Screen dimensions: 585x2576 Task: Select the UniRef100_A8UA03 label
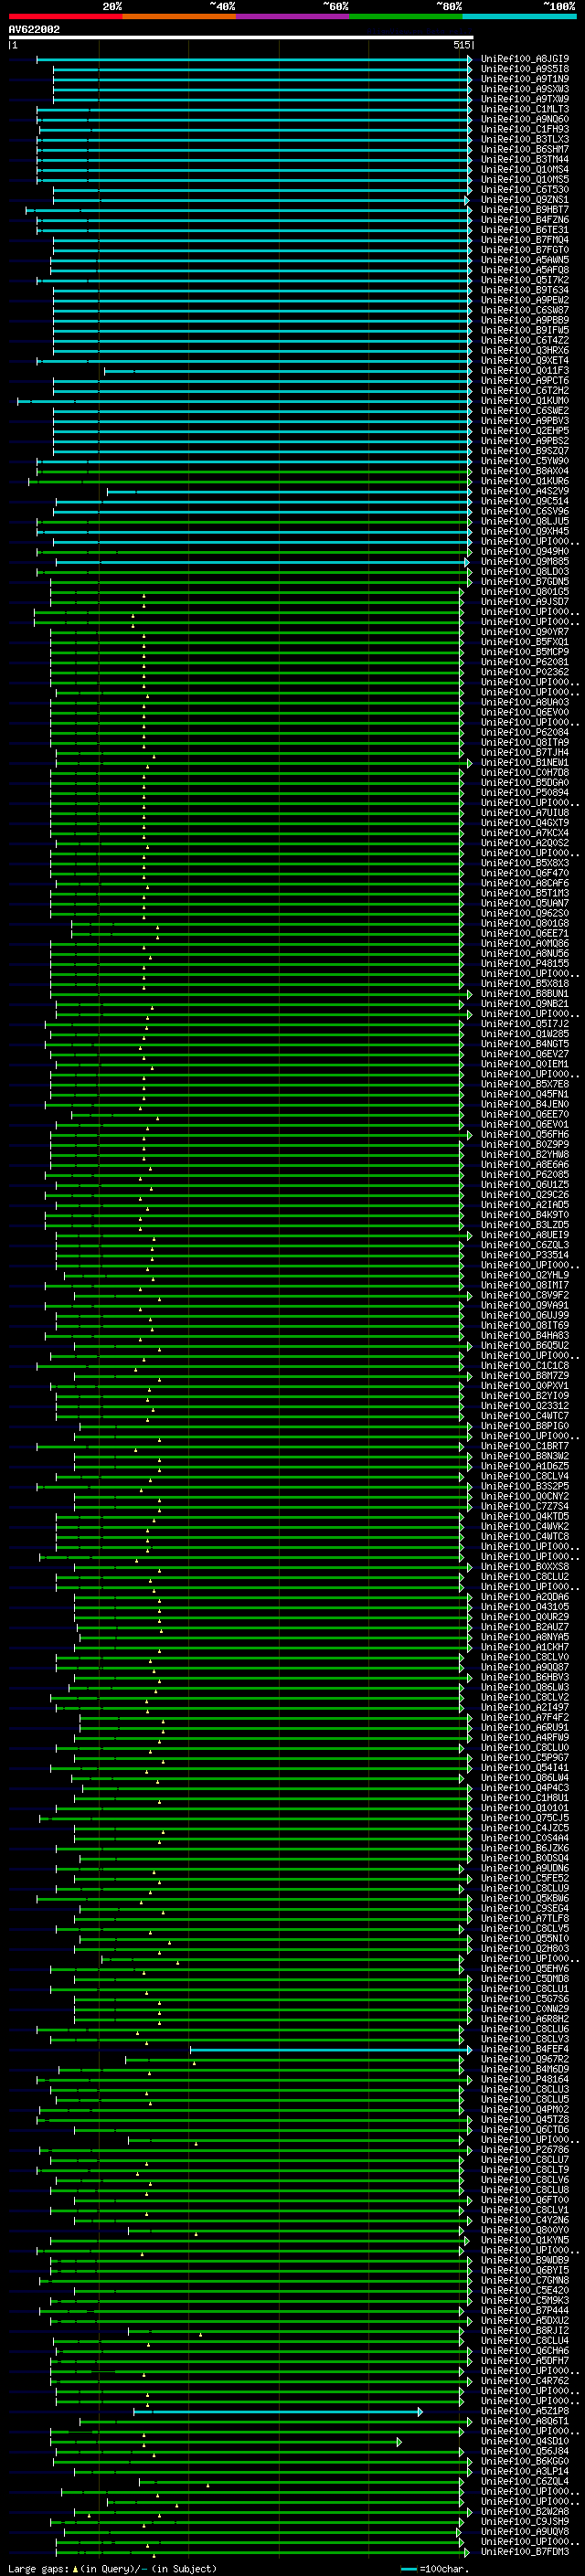point(525,703)
